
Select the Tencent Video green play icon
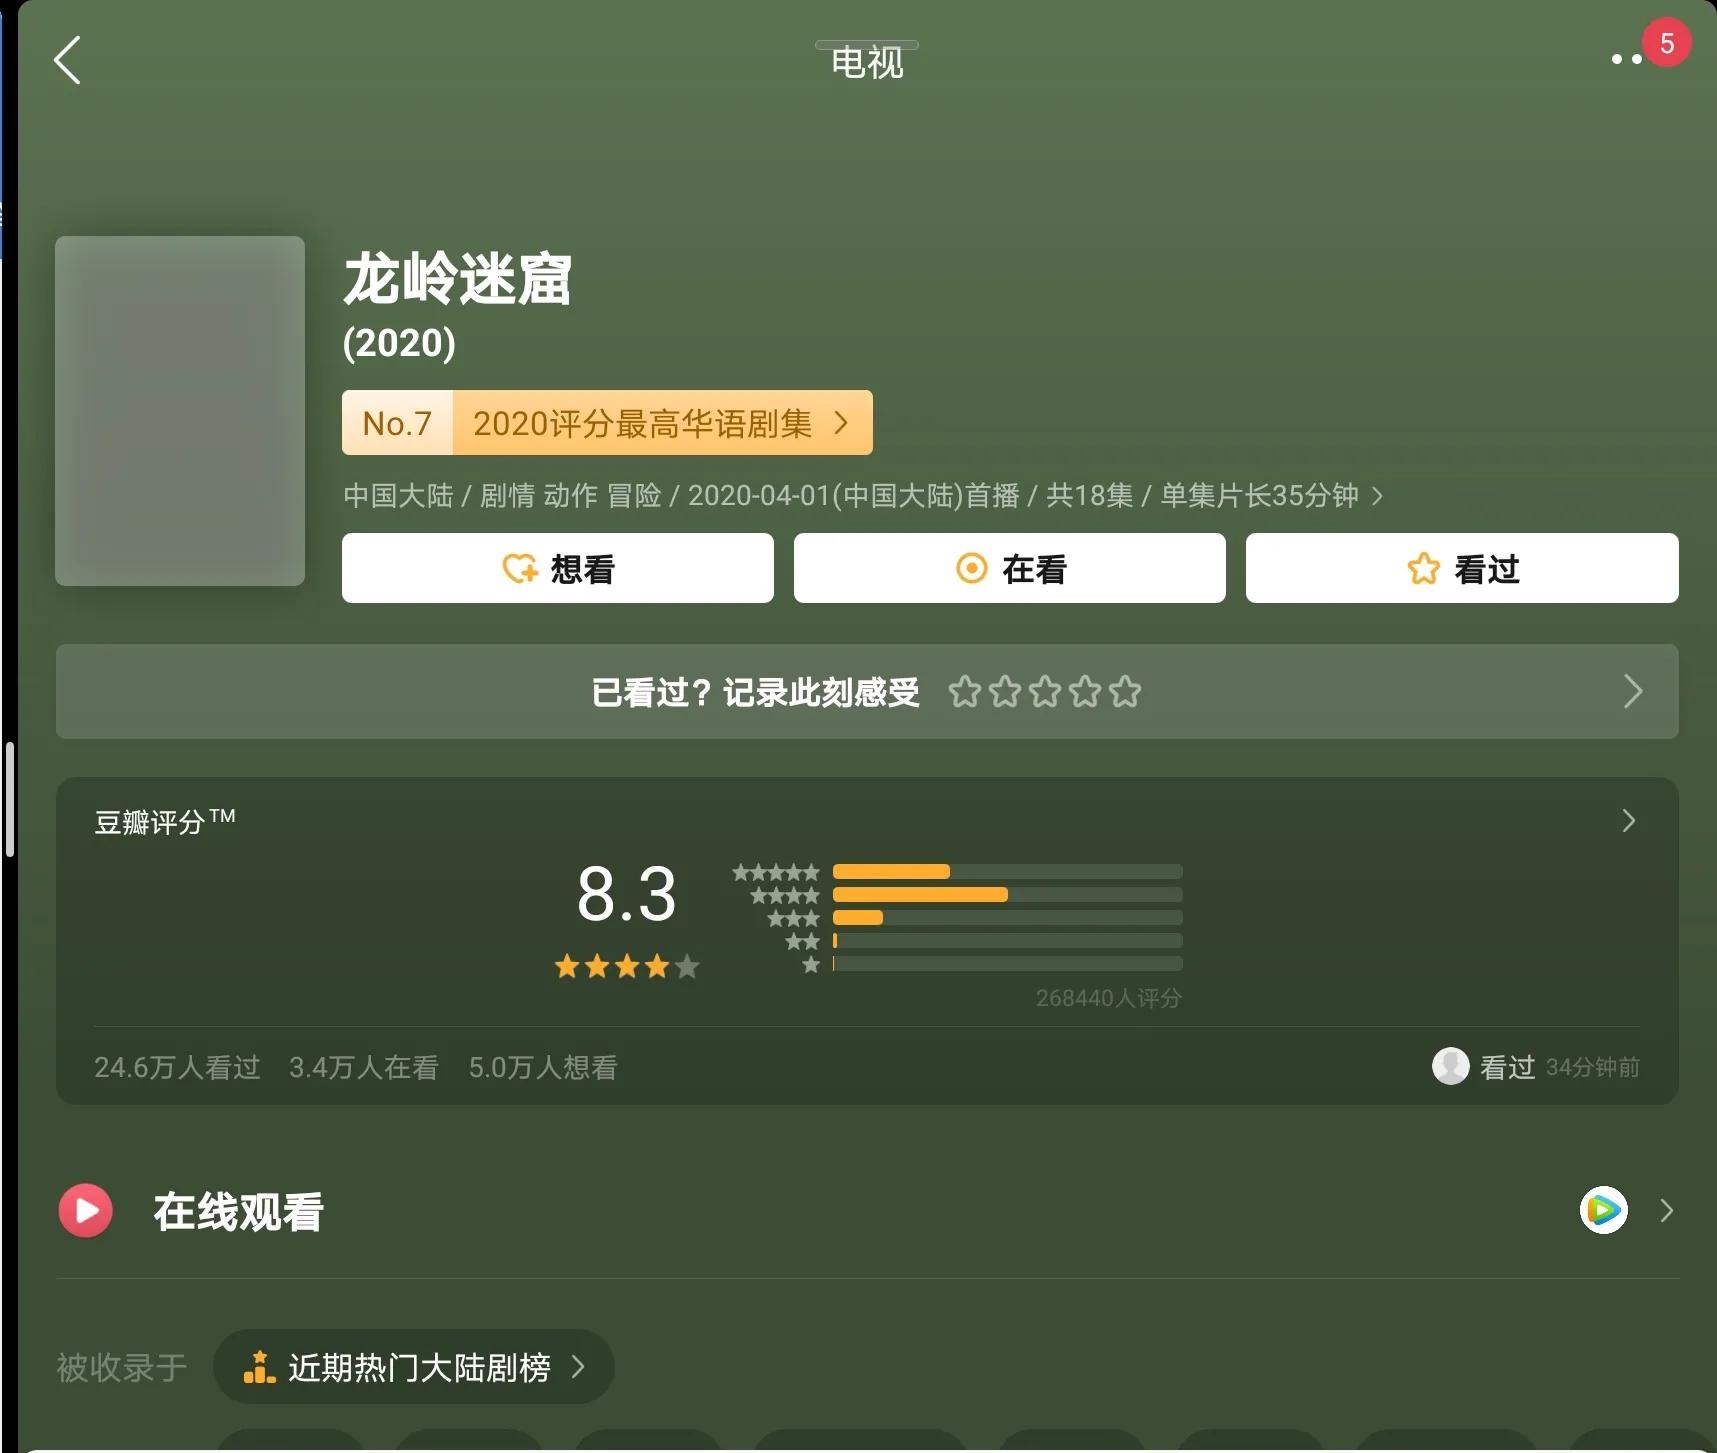[1604, 1211]
